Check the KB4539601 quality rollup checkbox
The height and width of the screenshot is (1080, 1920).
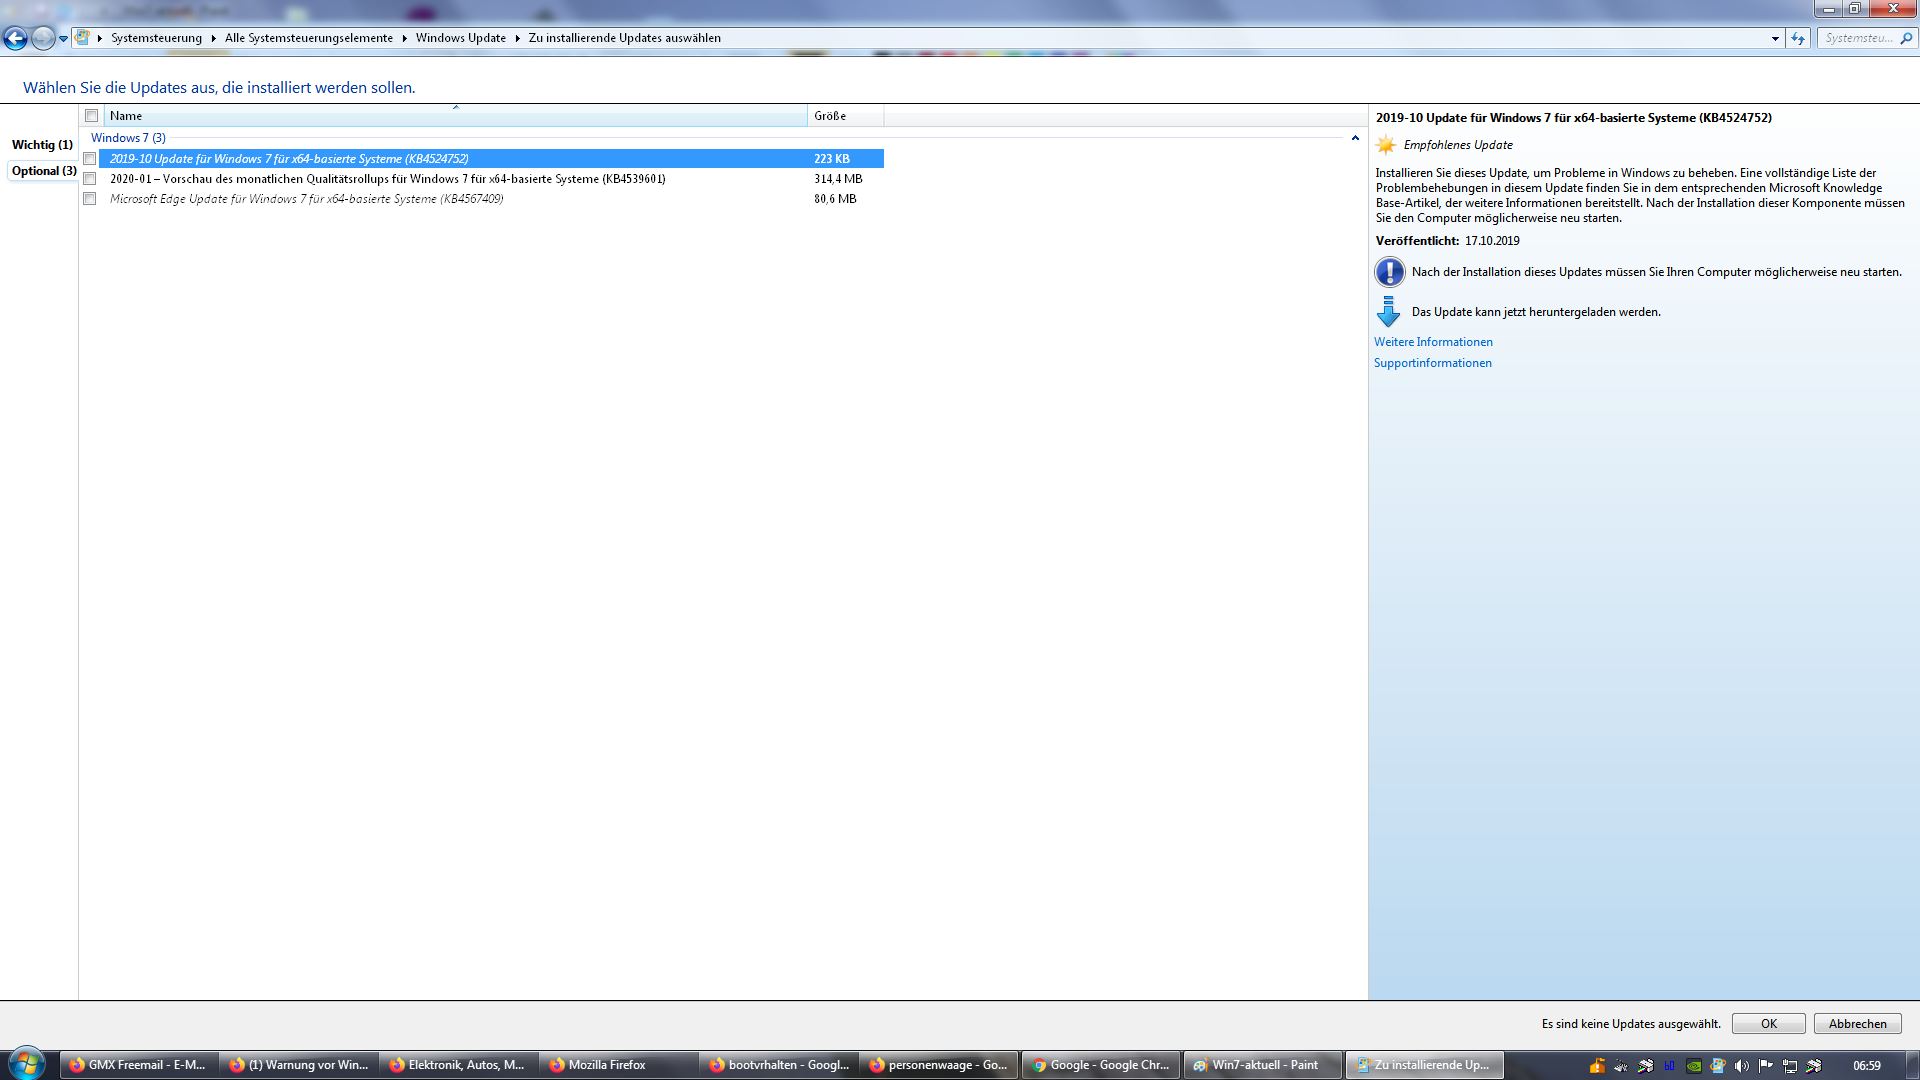(90, 179)
